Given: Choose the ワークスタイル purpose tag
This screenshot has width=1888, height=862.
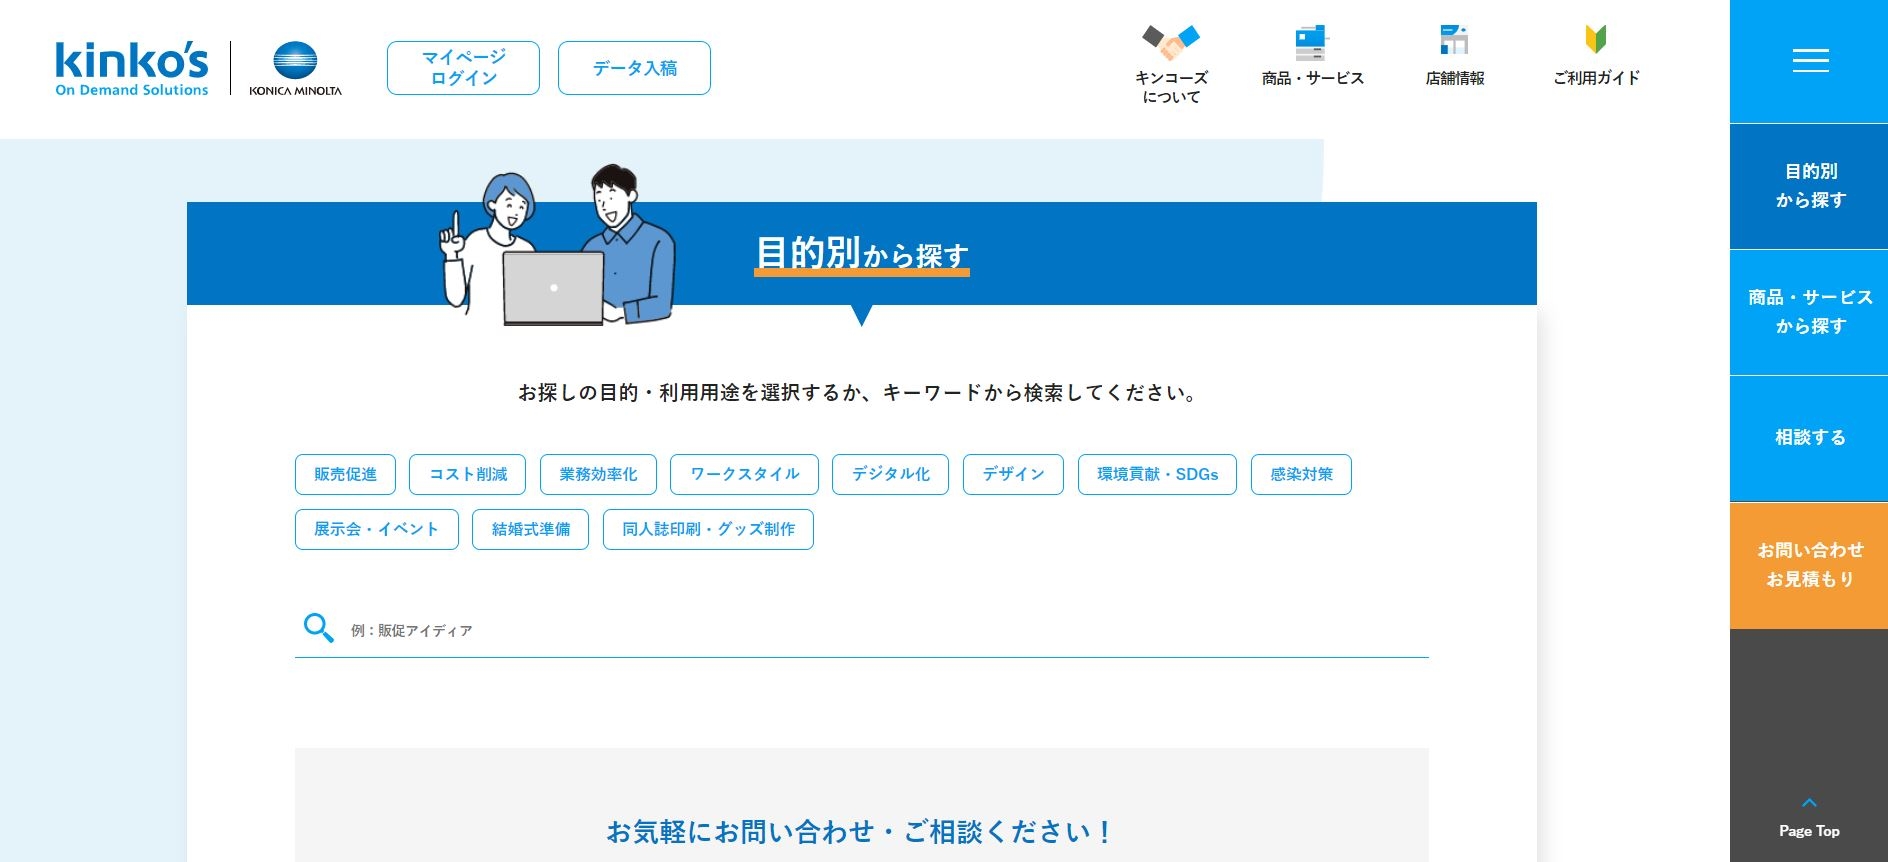Looking at the screenshot, I should (x=745, y=474).
